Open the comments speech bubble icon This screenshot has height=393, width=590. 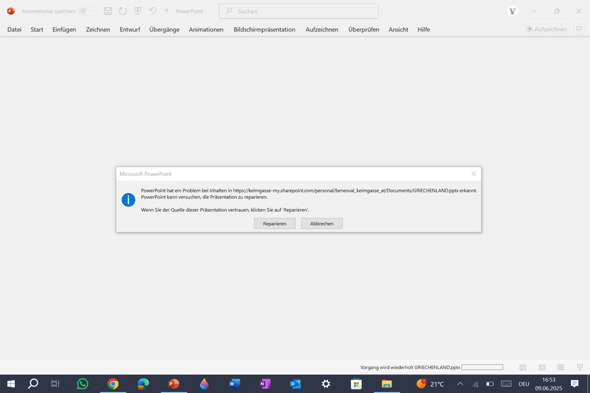pyautogui.click(x=579, y=29)
